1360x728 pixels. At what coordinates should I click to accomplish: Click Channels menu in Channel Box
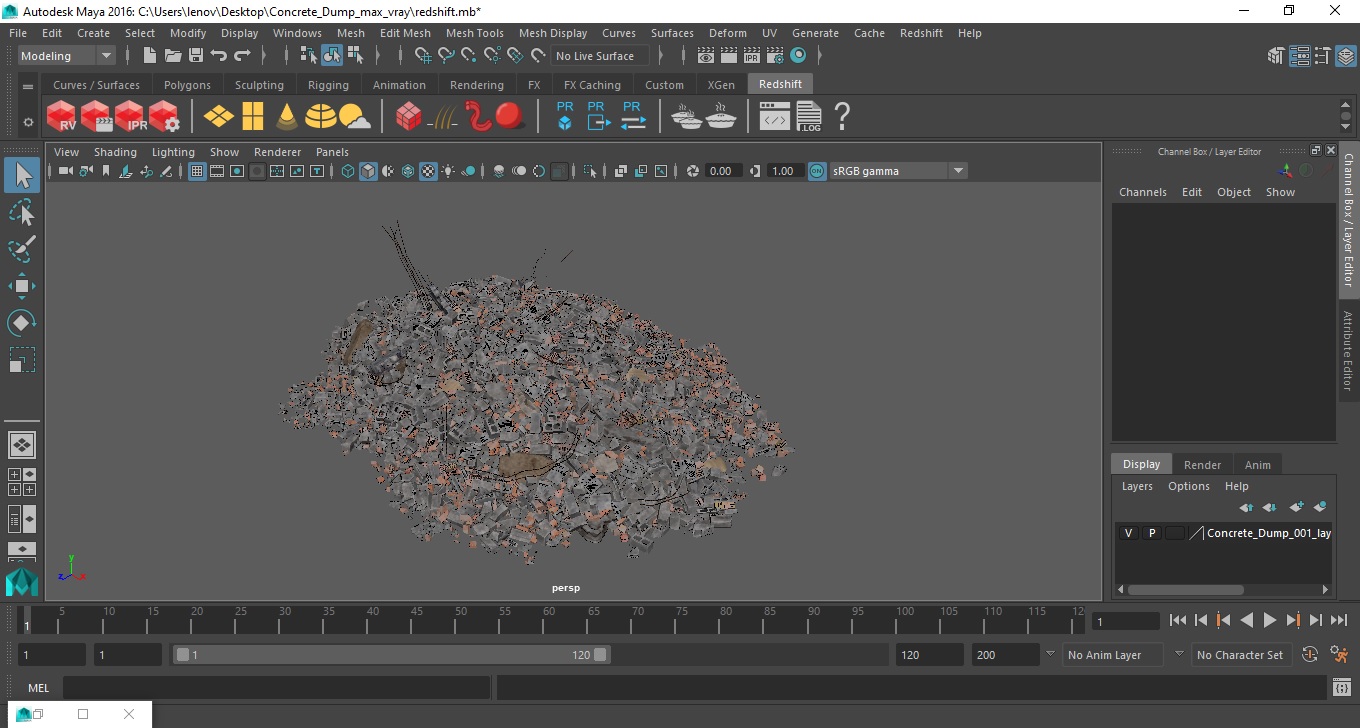pos(1142,192)
